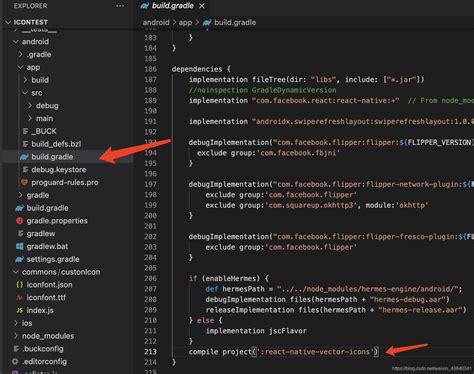Click 'compile project' line with react-native-vector-icons
This screenshot has height=374, width=474.
coord(284,352)
